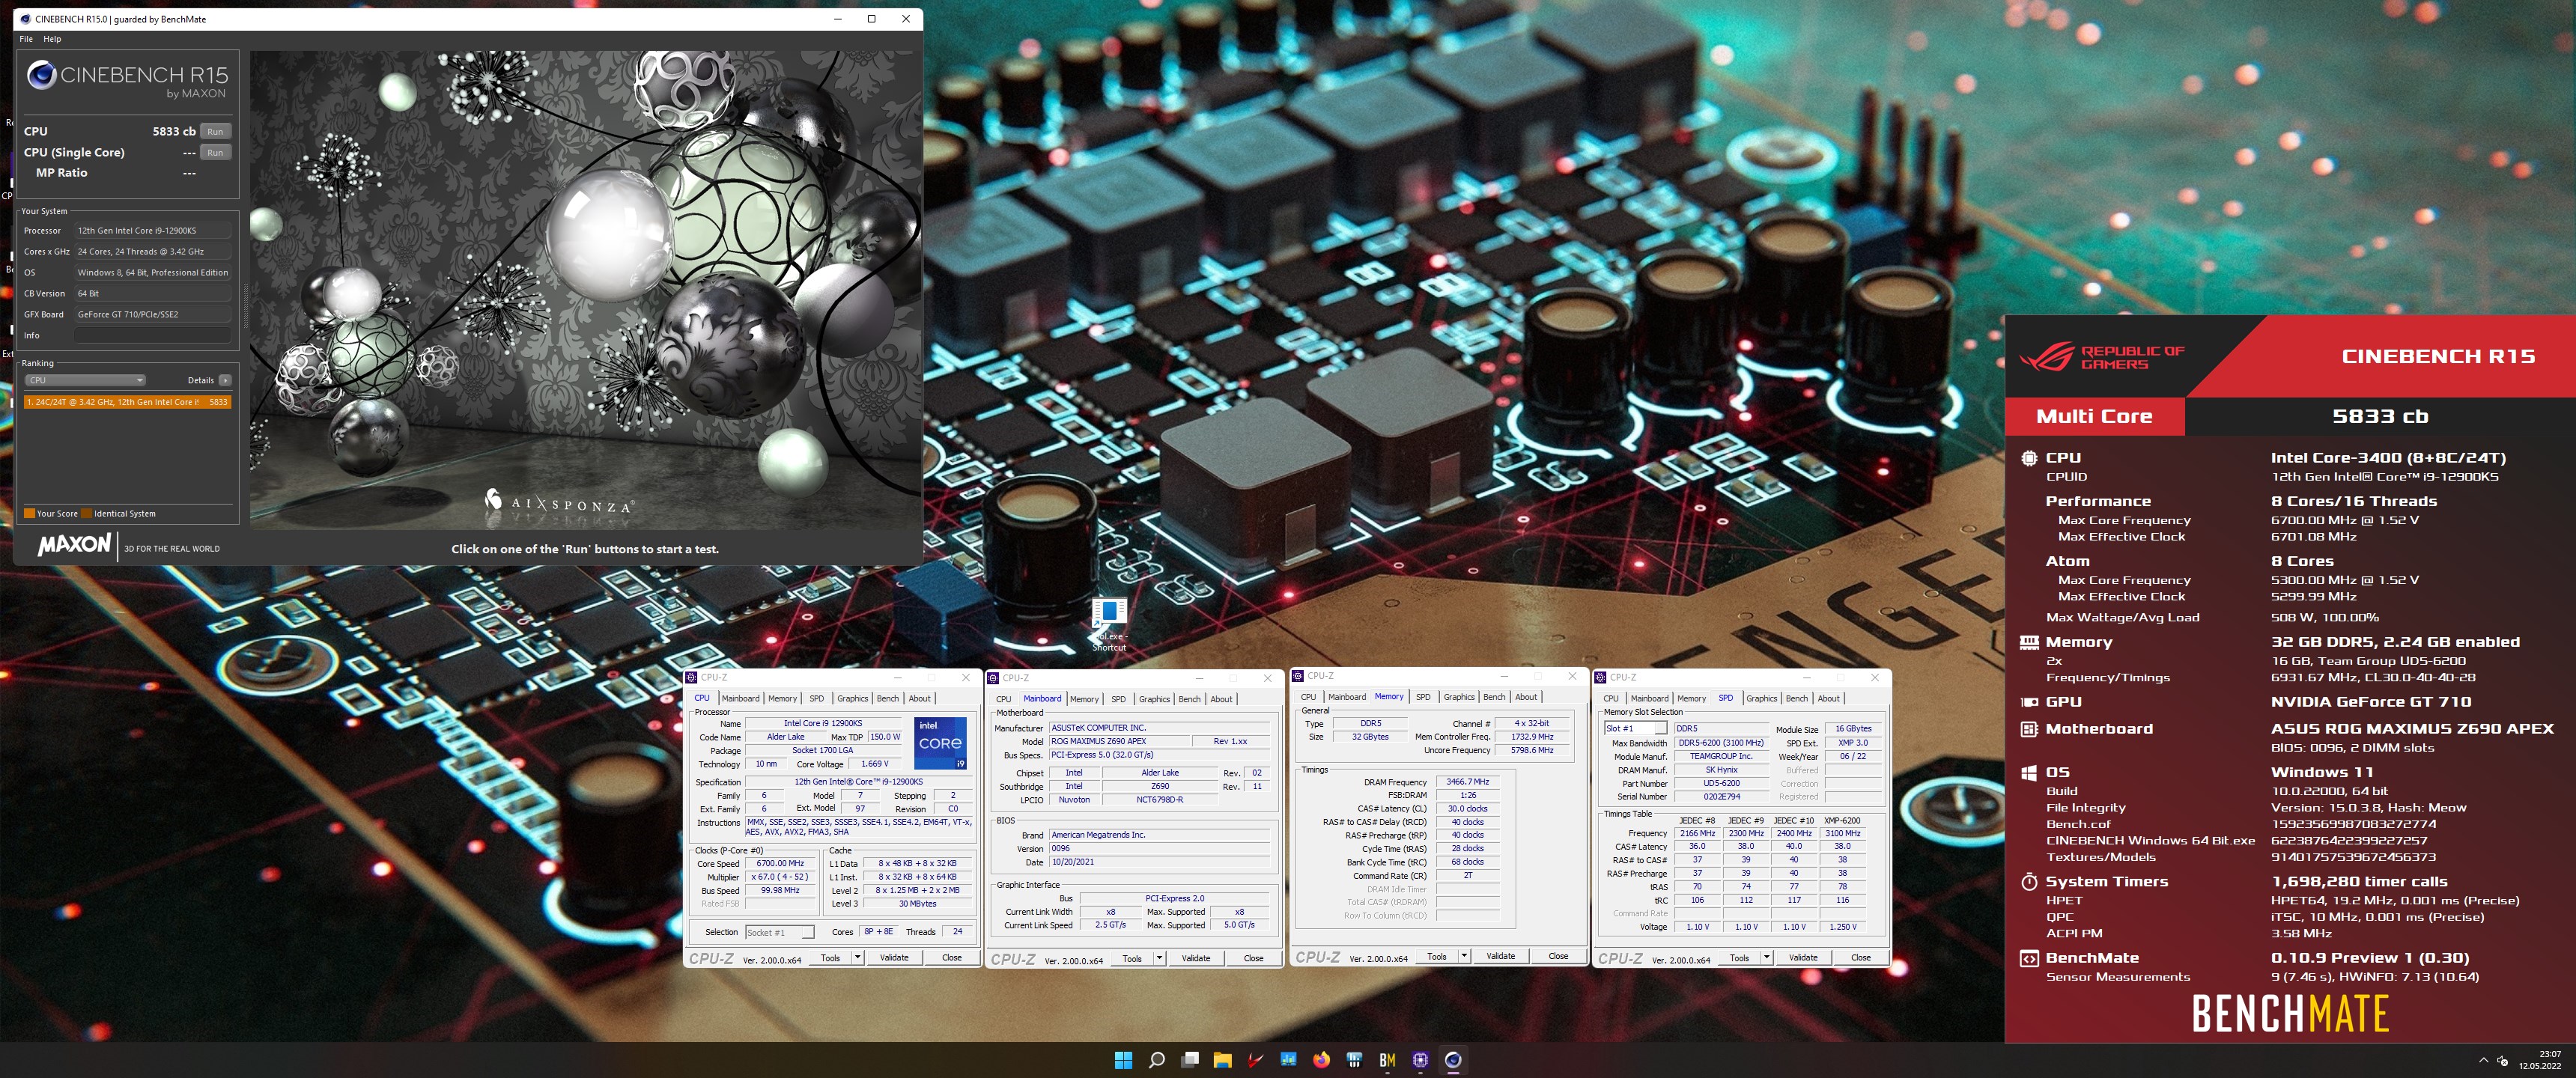This screenshot has height=1078, width=2576.
Task: Click Uncore Frequency 5798.6 MHz value
Action: pos(1531,750)
